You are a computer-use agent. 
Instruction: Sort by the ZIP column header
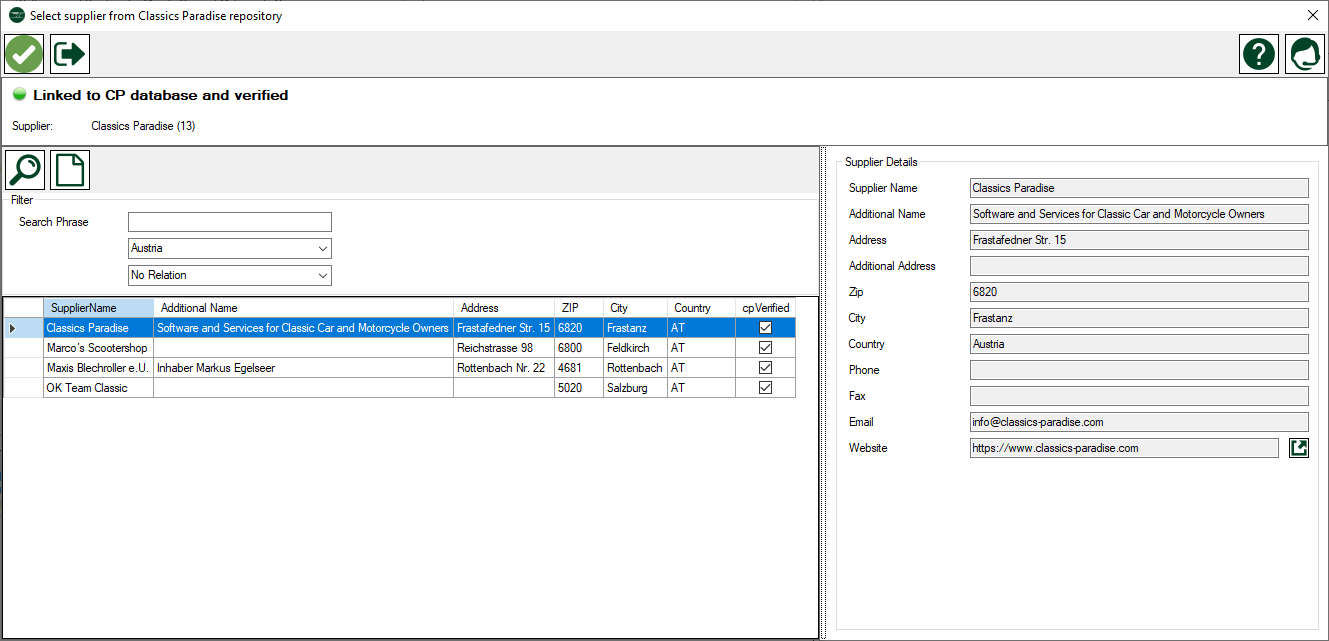[x=579, y=308]
